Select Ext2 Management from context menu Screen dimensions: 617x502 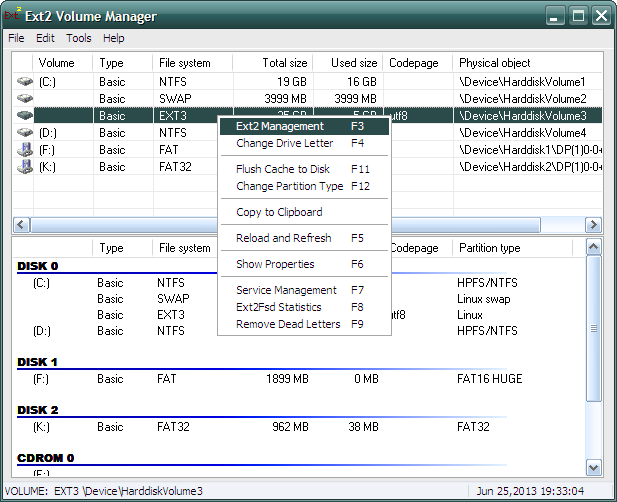280,127
